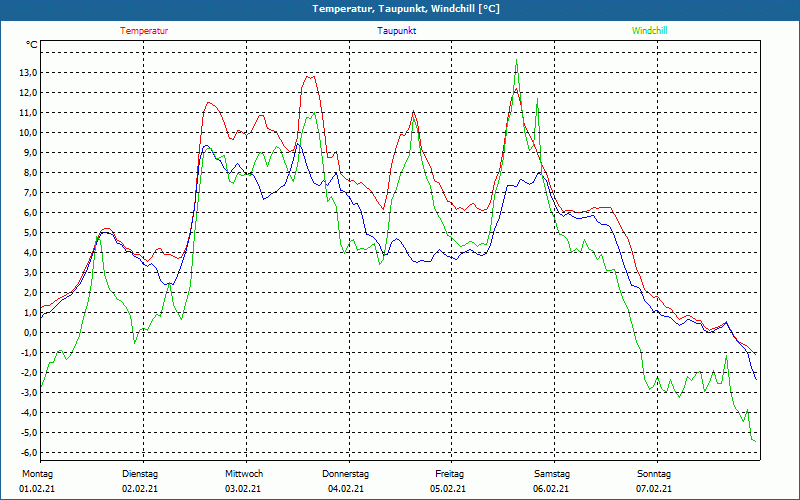Click the 9,0 y-axis value
This screenshot has width=800, height=500.
tap(30, 153)
